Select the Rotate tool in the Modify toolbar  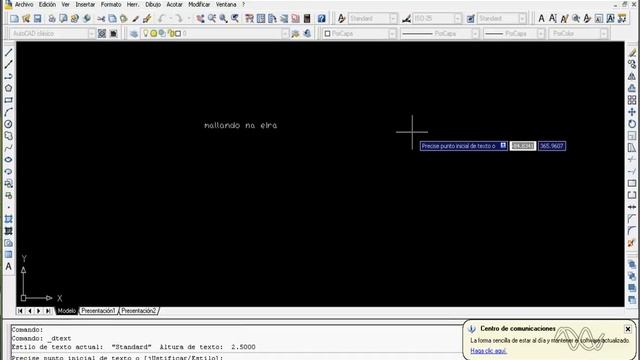632,124
